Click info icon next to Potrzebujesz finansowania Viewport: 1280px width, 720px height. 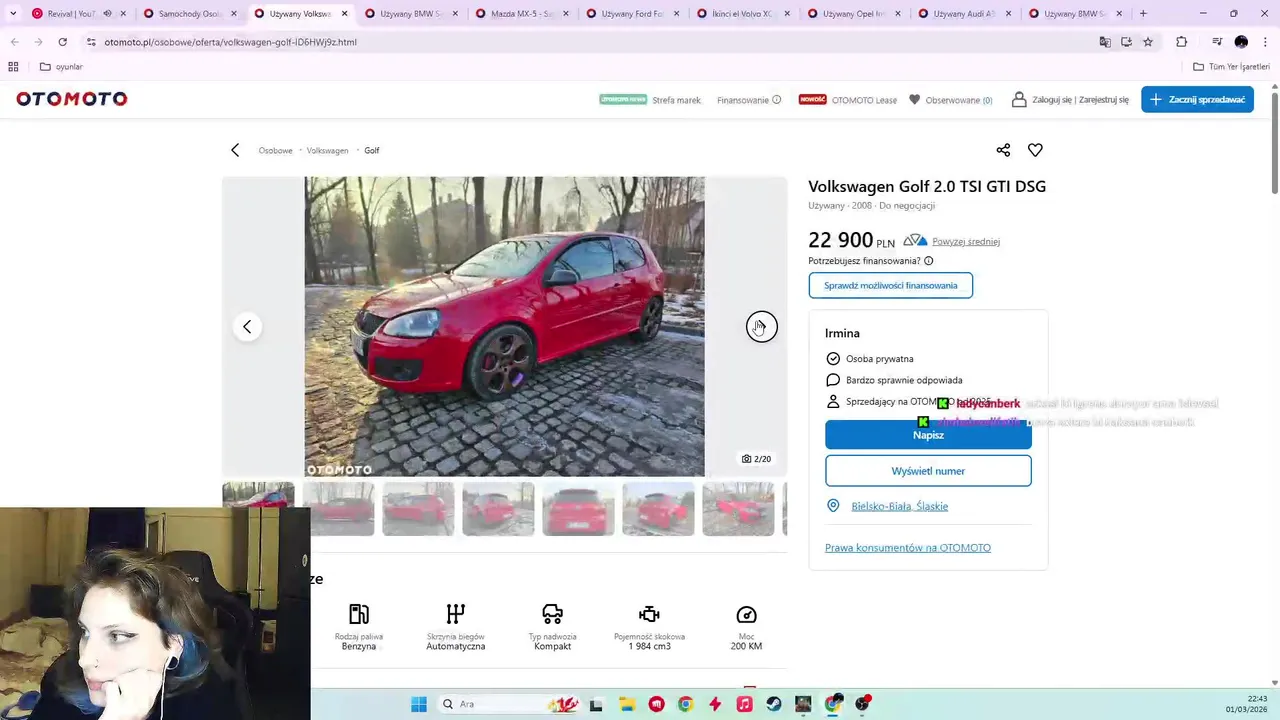(928, 261)
